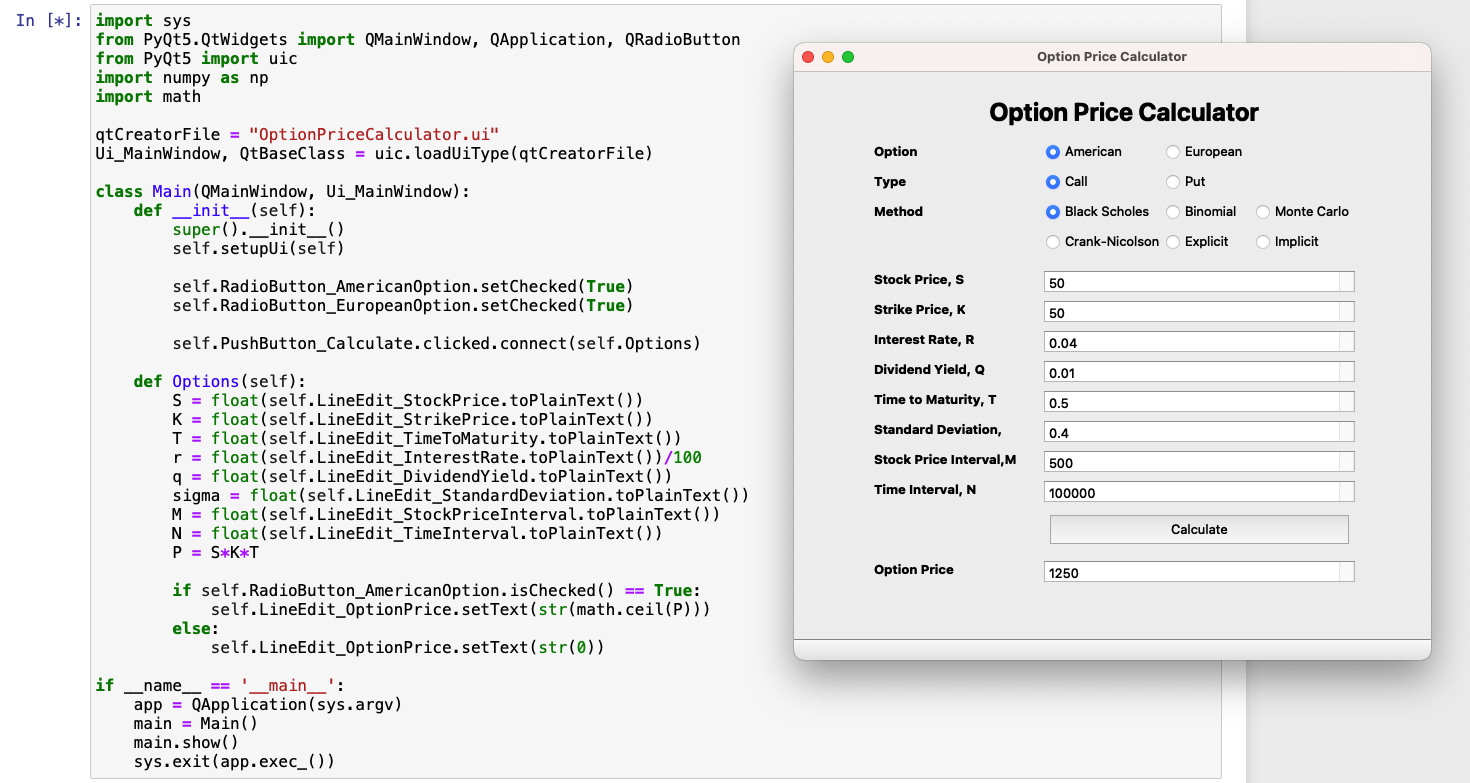This screenshot has width=1470, height=783.
Task: Switch method to Implicit
Action: pos(1263,242)
